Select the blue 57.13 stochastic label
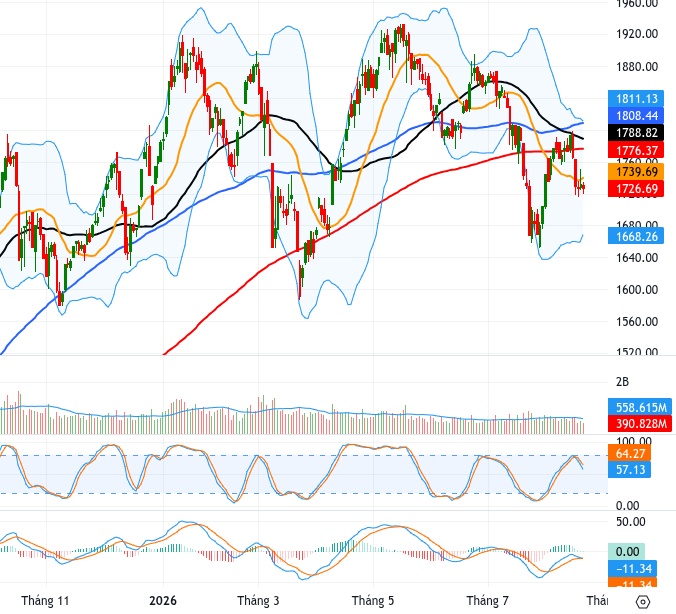 pyautogui.click(x=629, y=470)
